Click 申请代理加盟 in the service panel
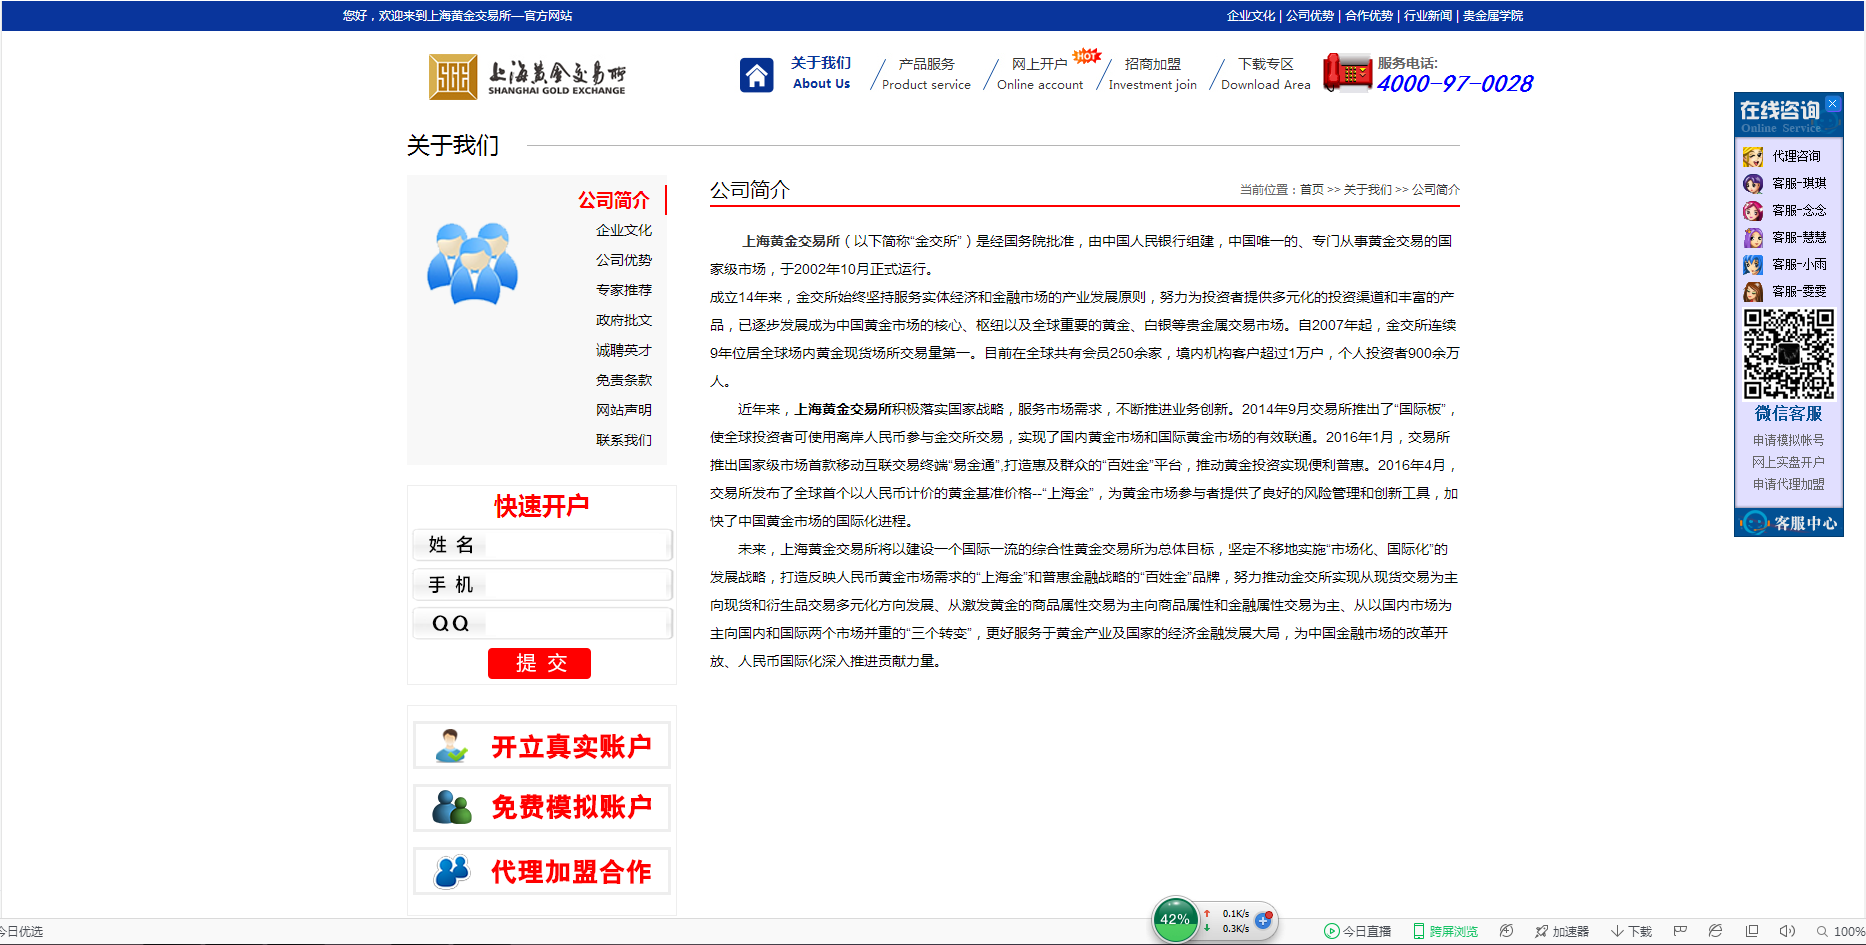The image size is (1866, 945). (1788, 484)
